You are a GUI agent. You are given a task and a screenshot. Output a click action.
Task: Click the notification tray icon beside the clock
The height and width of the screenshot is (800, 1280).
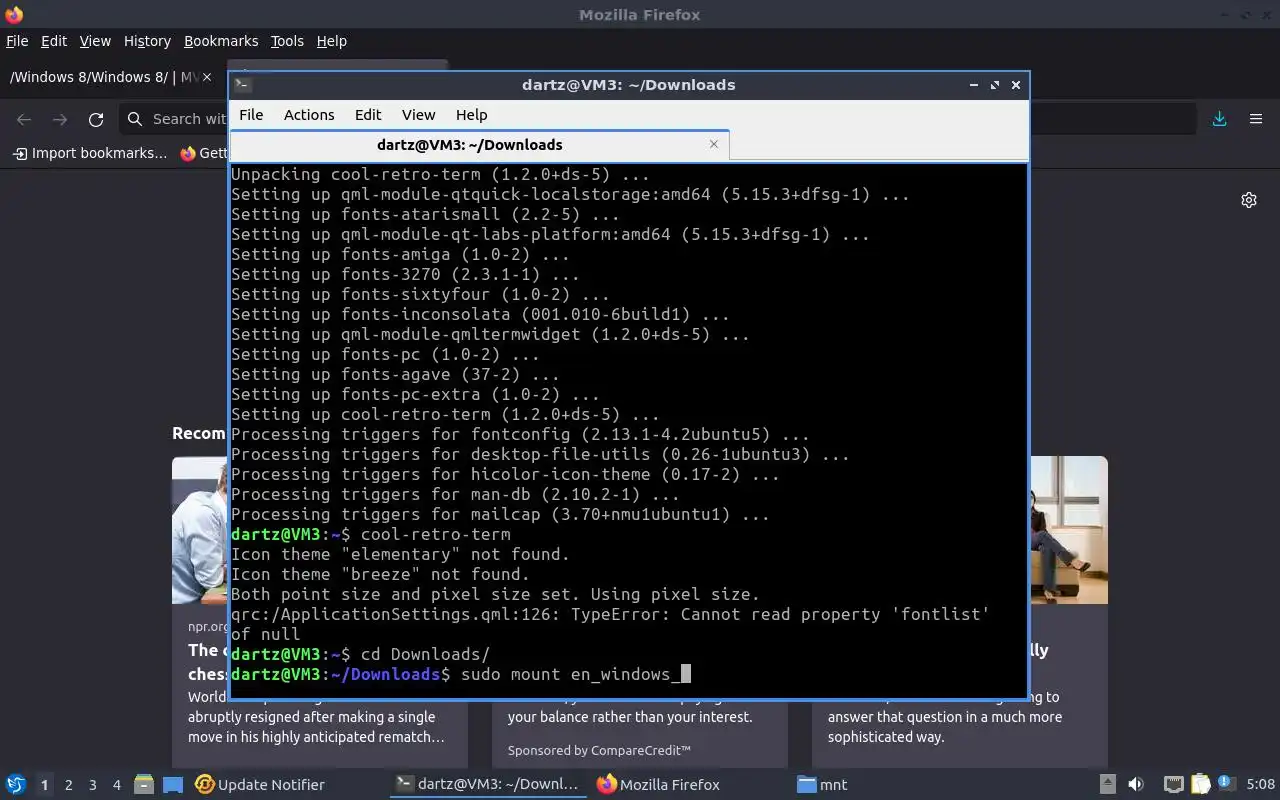tap(1227, 785)
